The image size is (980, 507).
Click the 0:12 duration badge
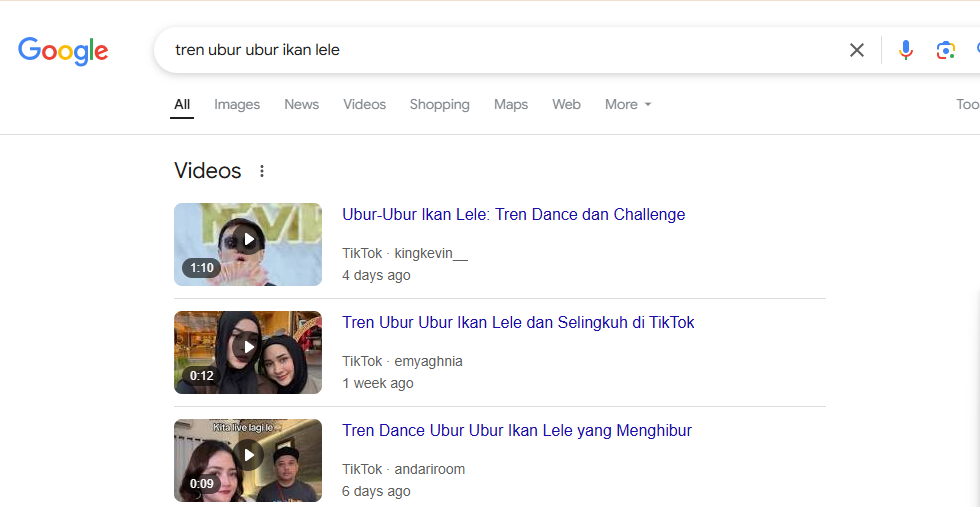click(x=201, y=376)
